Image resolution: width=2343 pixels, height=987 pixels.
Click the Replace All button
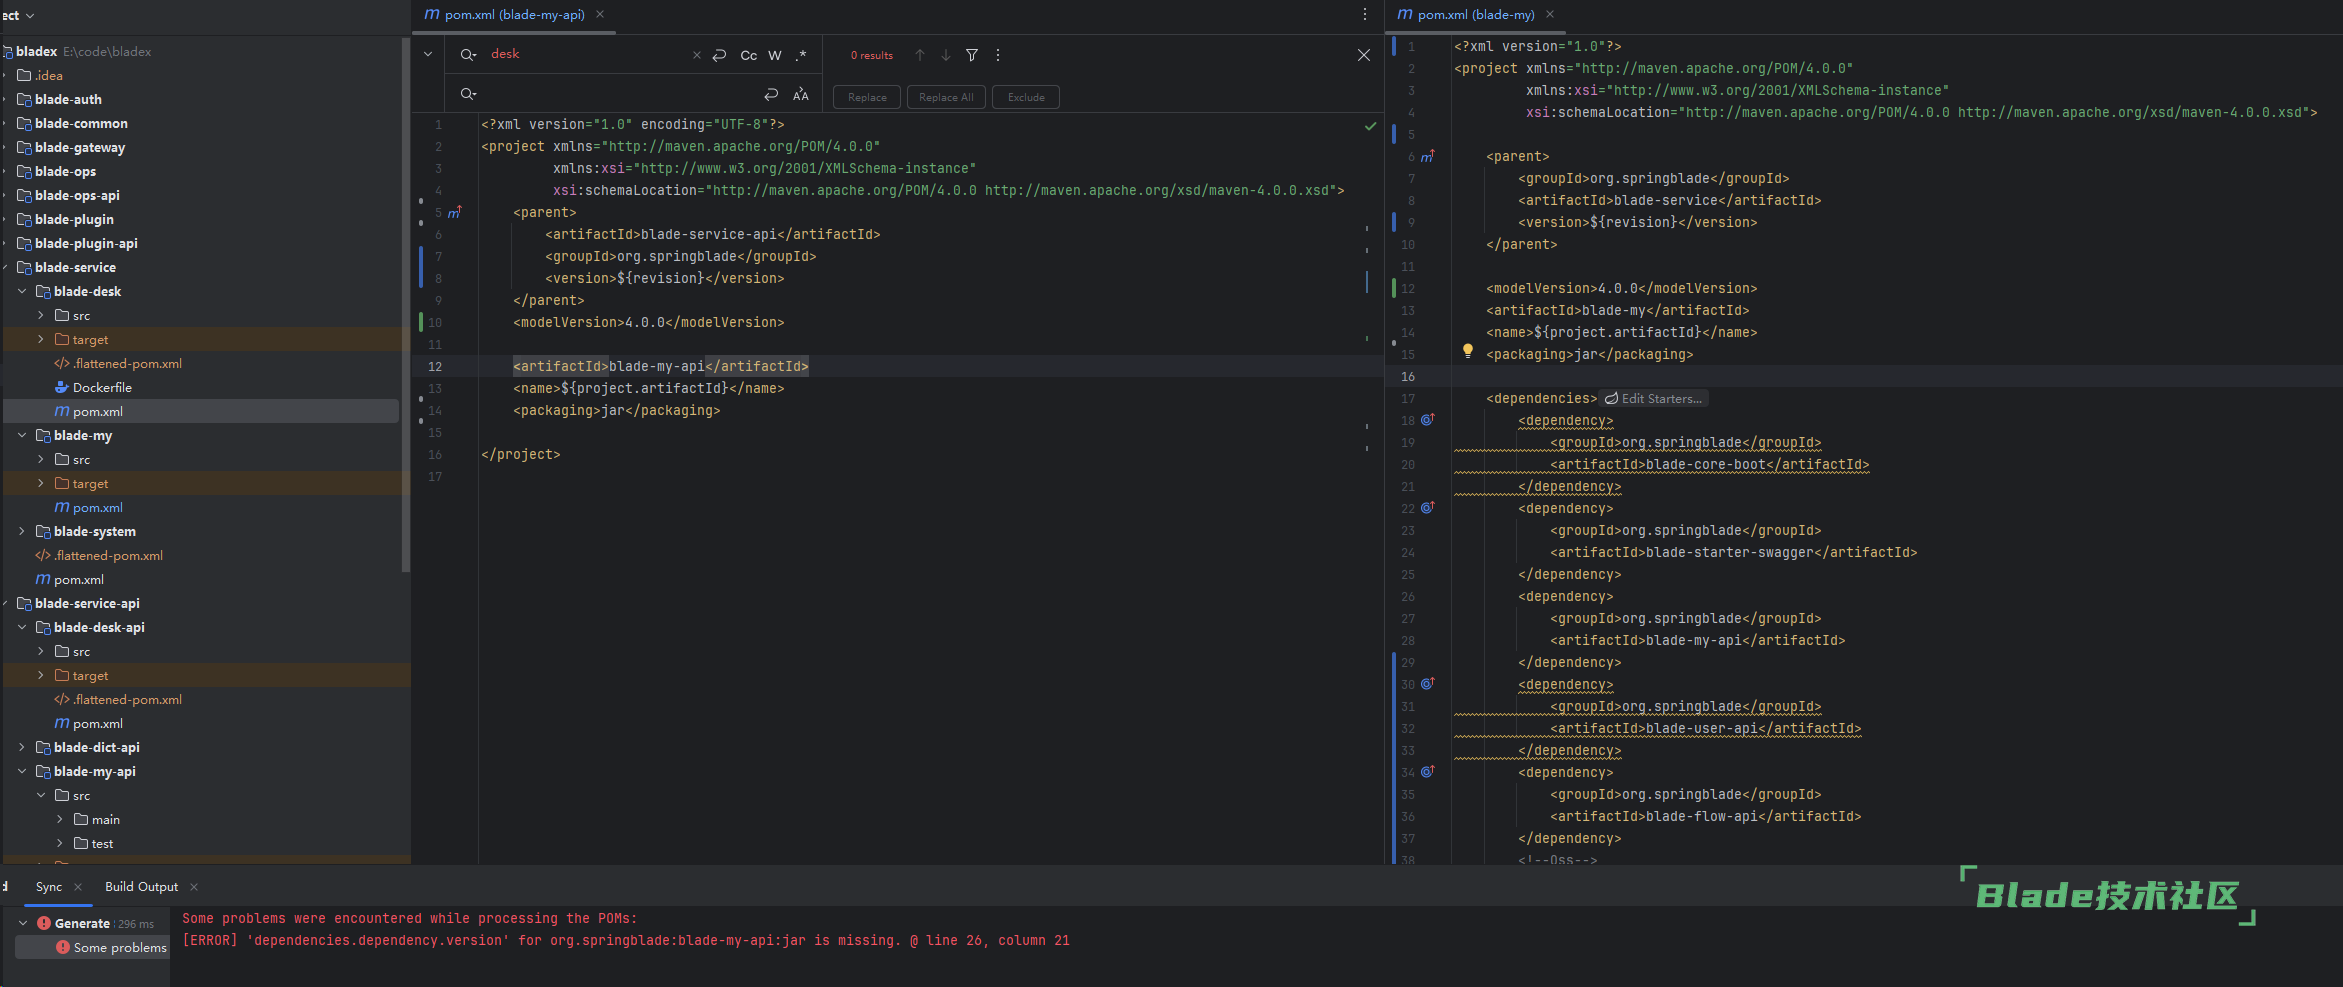(946, 97)
